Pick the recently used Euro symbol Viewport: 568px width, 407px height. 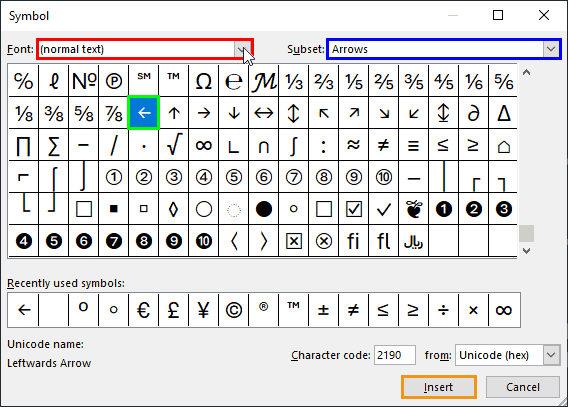[144, 310]
